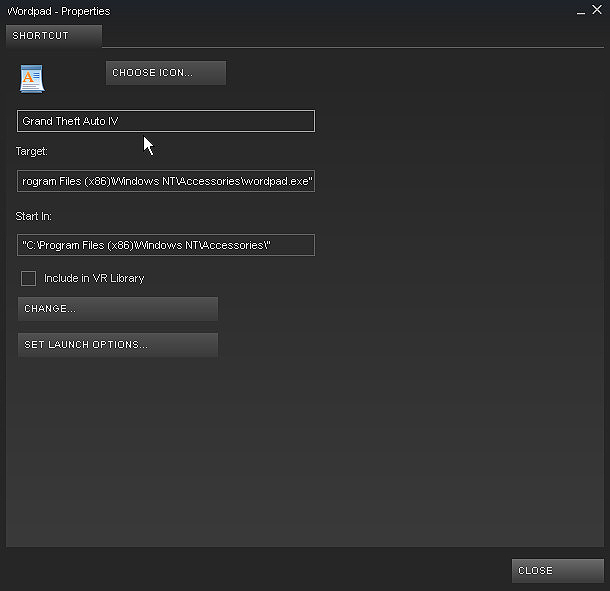Open the Choose Icon dialog
This screenshot has width=610, height=591.
coord(166,73)
